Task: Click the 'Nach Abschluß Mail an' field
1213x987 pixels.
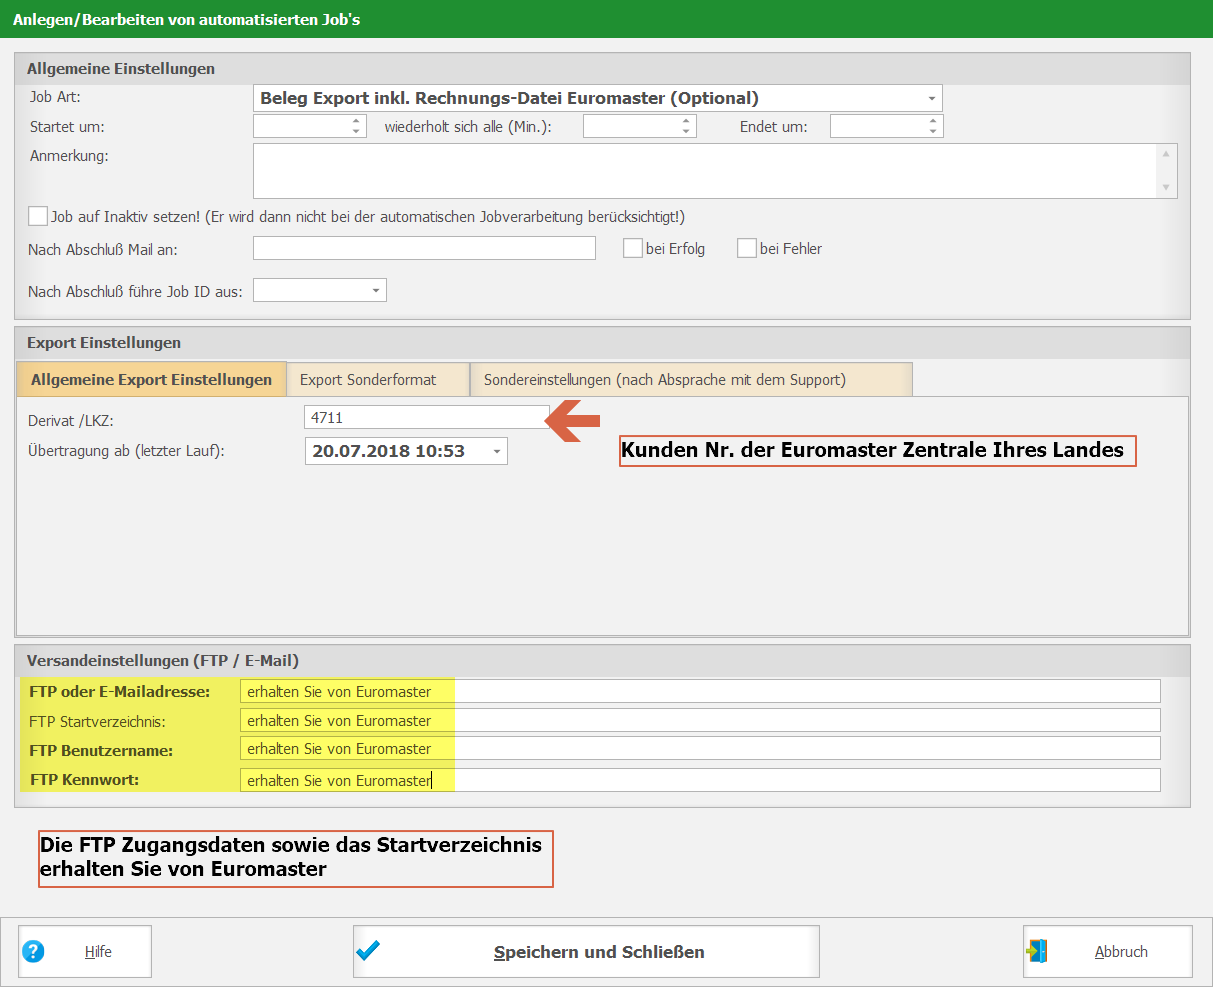Action: [x=424, y=248]
